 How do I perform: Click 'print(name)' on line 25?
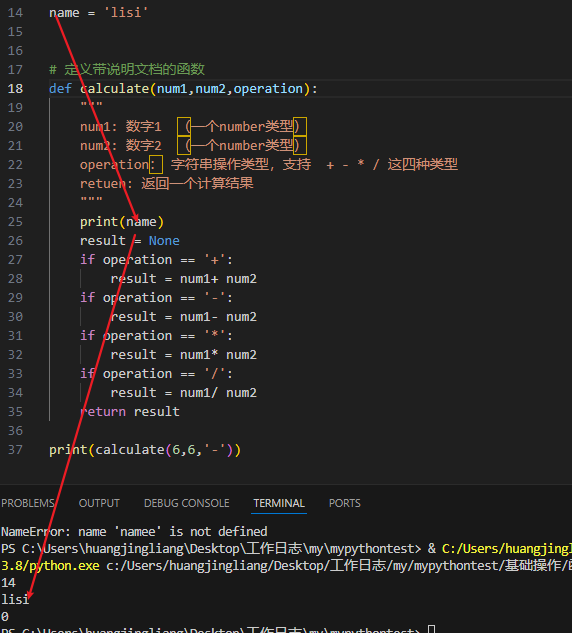click(122, 222)
